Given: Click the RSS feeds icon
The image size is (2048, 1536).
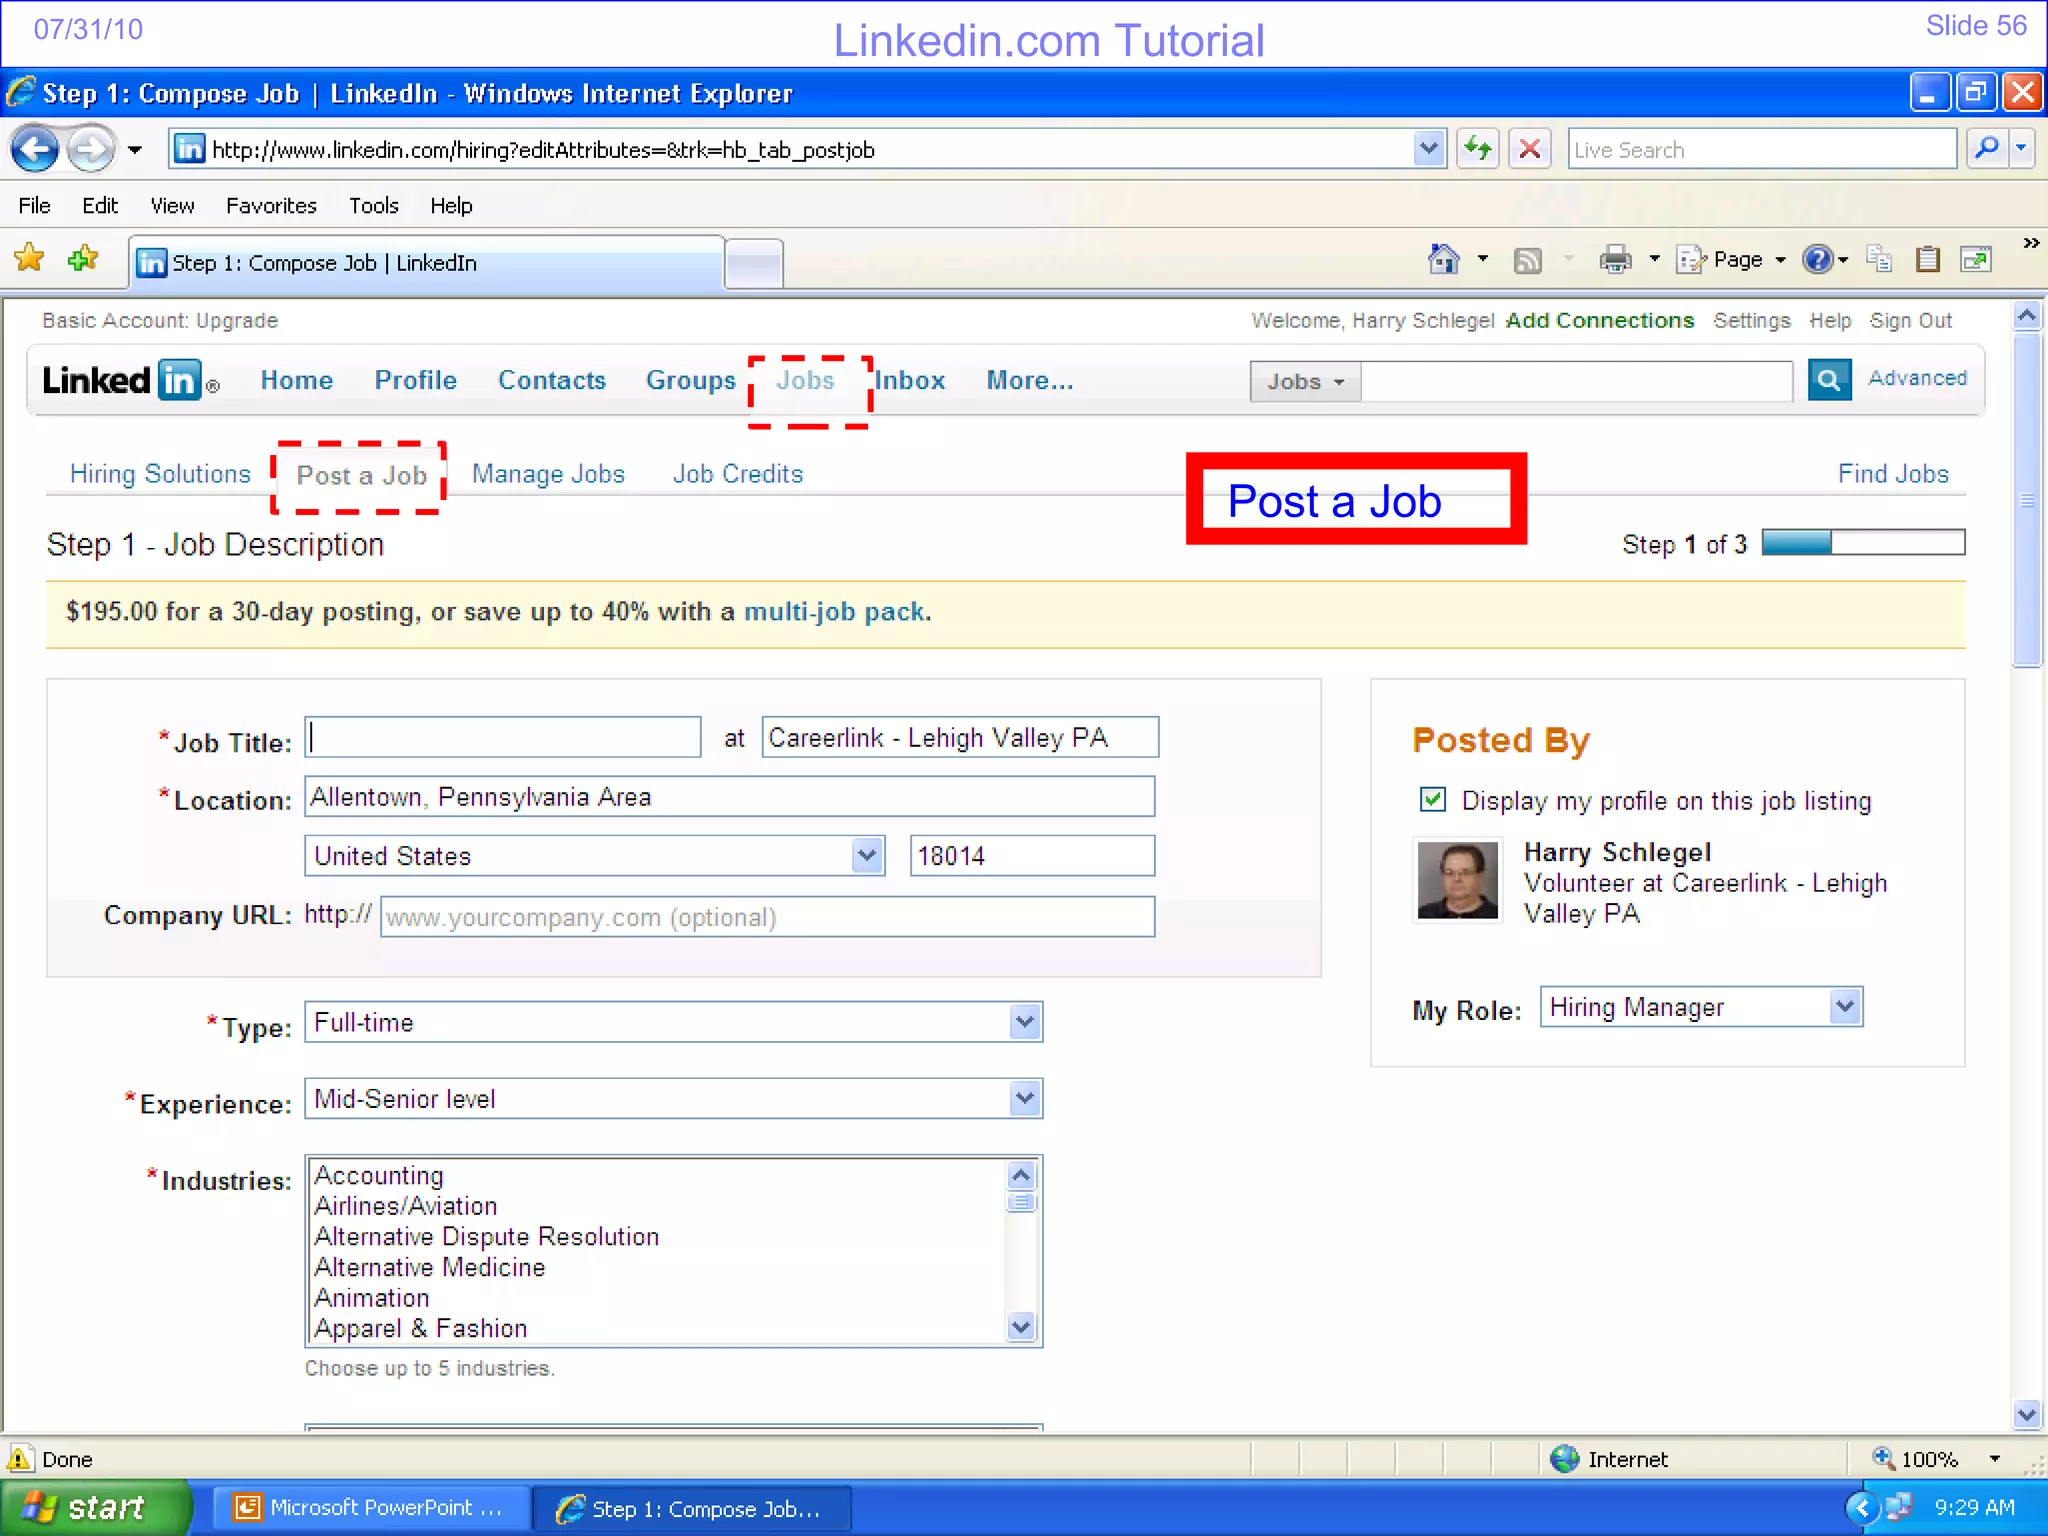Looking at the screenshot, I should (1527, 261).
